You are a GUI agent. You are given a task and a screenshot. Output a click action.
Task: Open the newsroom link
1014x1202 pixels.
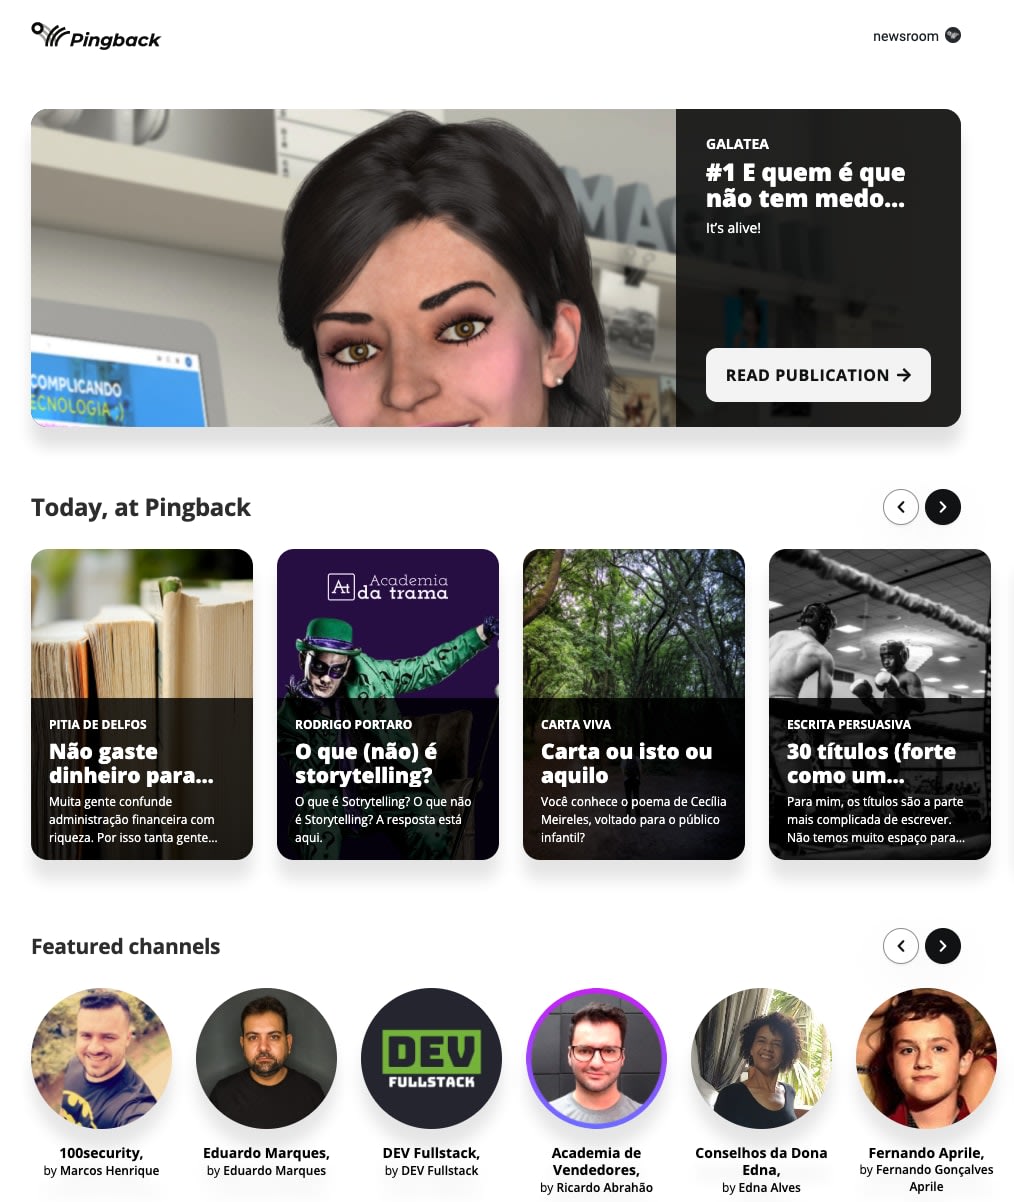click(906, 36)
